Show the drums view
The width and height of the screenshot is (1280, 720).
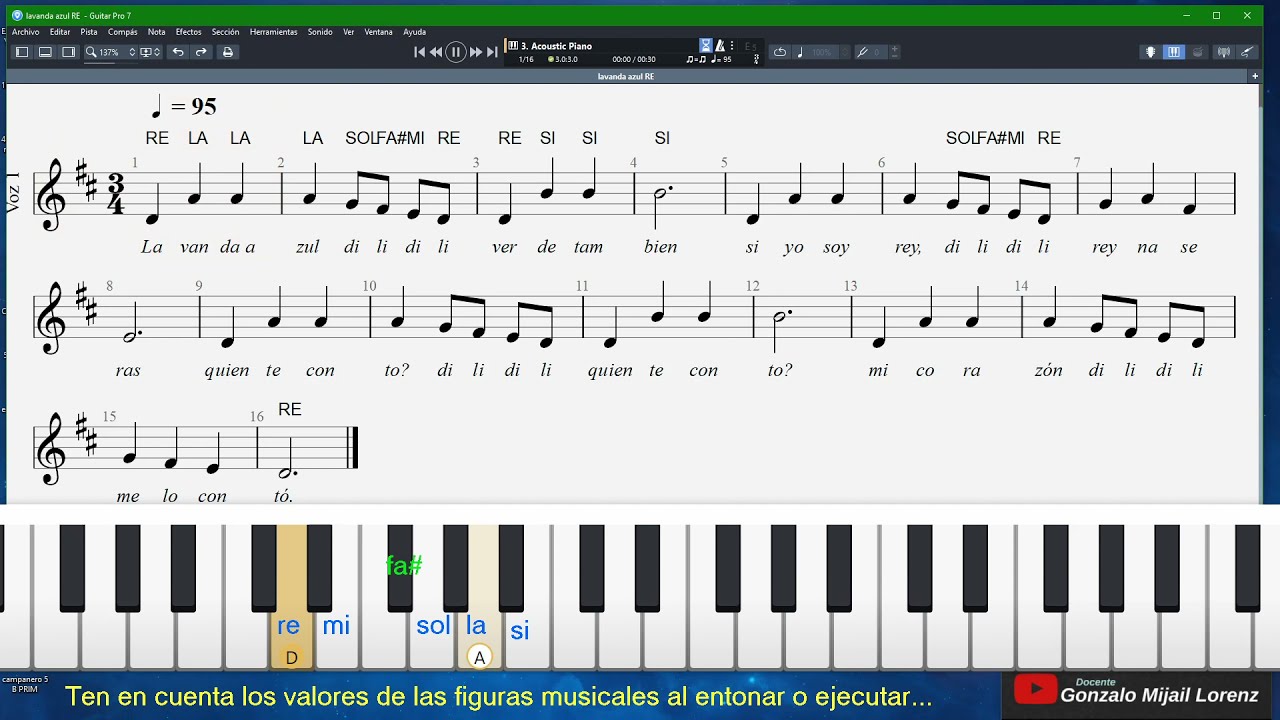point(1197,52)
